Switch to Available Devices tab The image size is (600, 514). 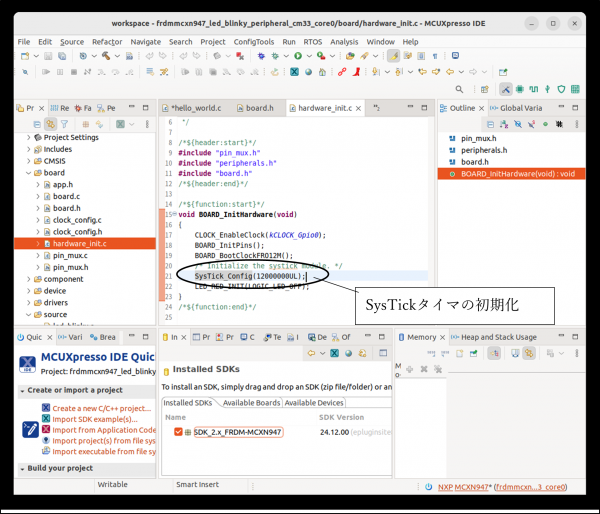[314, 403]
